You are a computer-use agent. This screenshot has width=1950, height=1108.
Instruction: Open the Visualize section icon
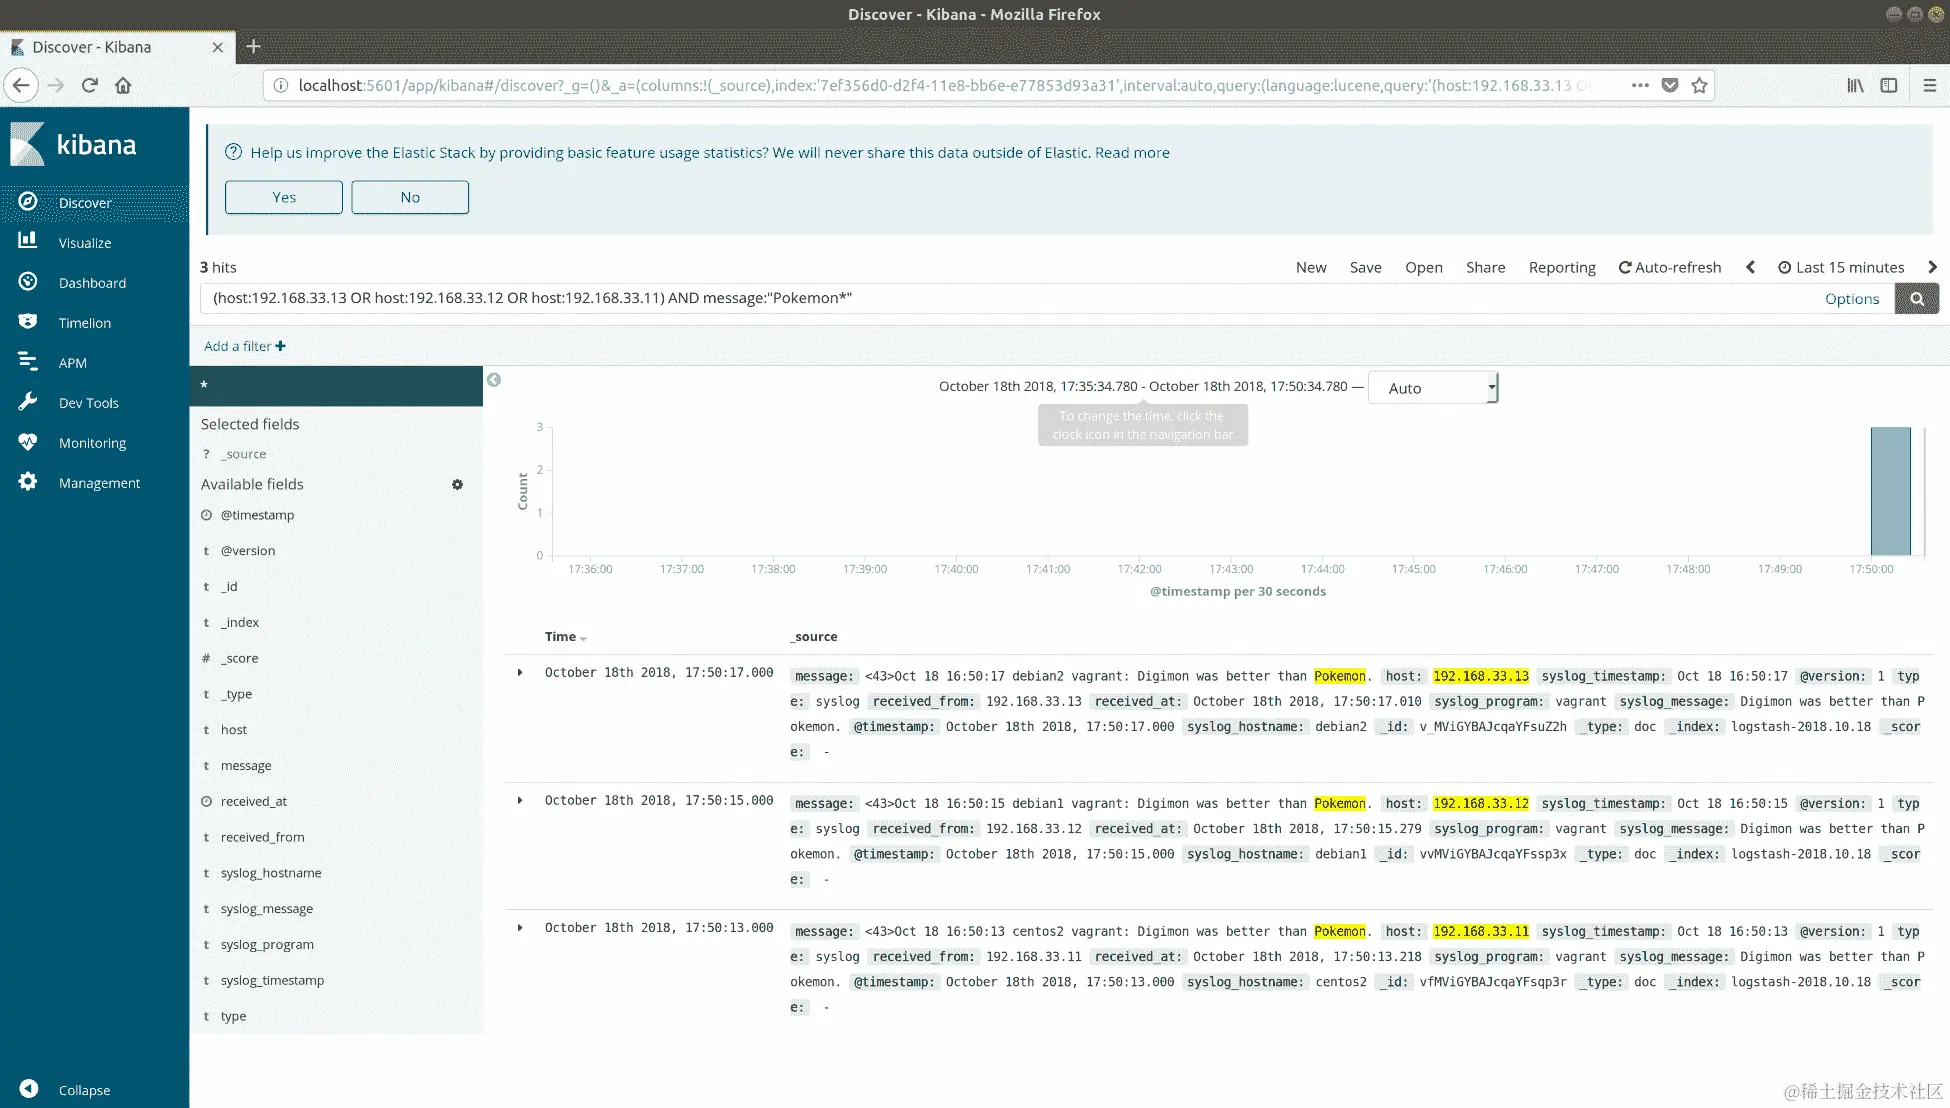[x=28, y=241]
